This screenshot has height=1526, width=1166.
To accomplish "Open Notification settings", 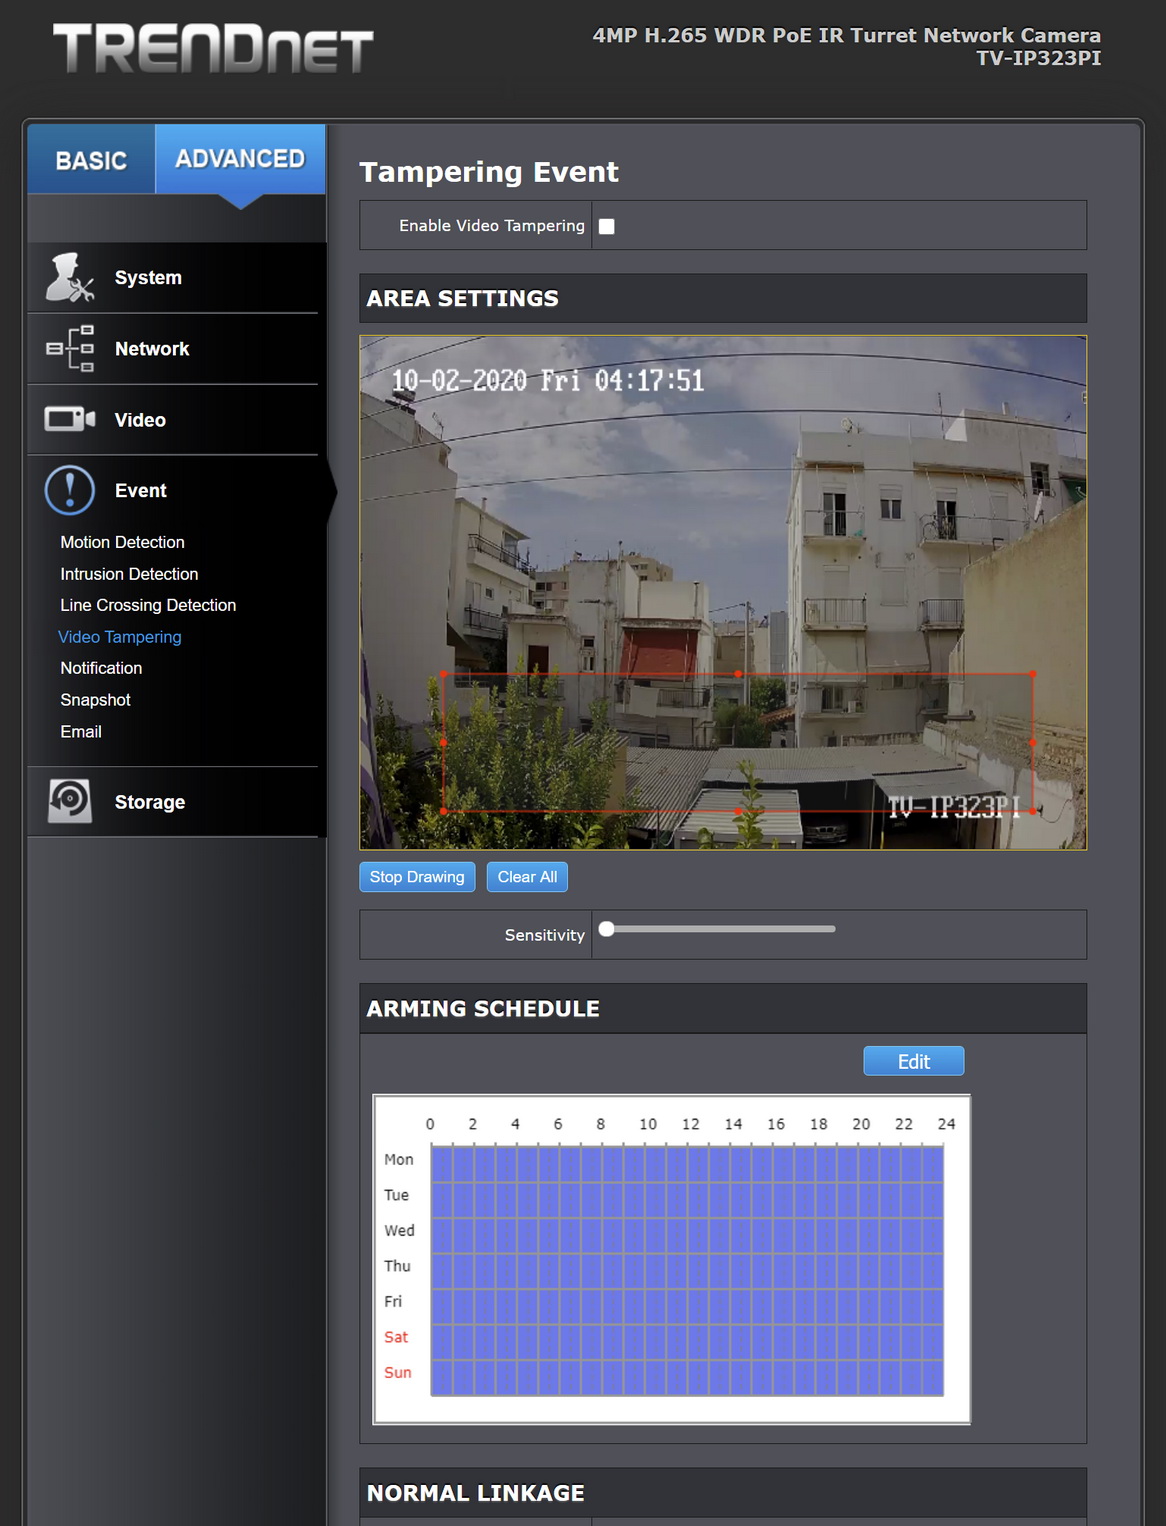I will click(101, 668).
